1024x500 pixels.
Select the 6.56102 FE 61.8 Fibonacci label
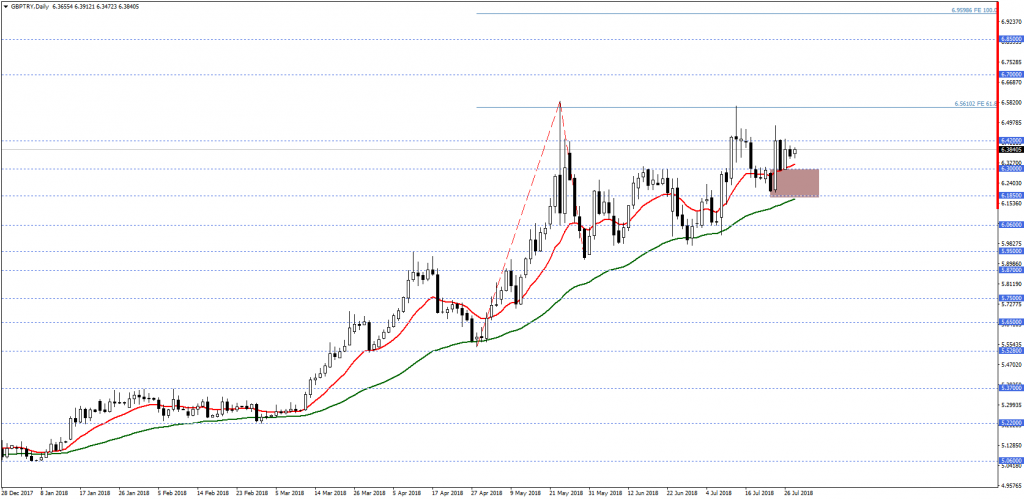pos(974,104)
